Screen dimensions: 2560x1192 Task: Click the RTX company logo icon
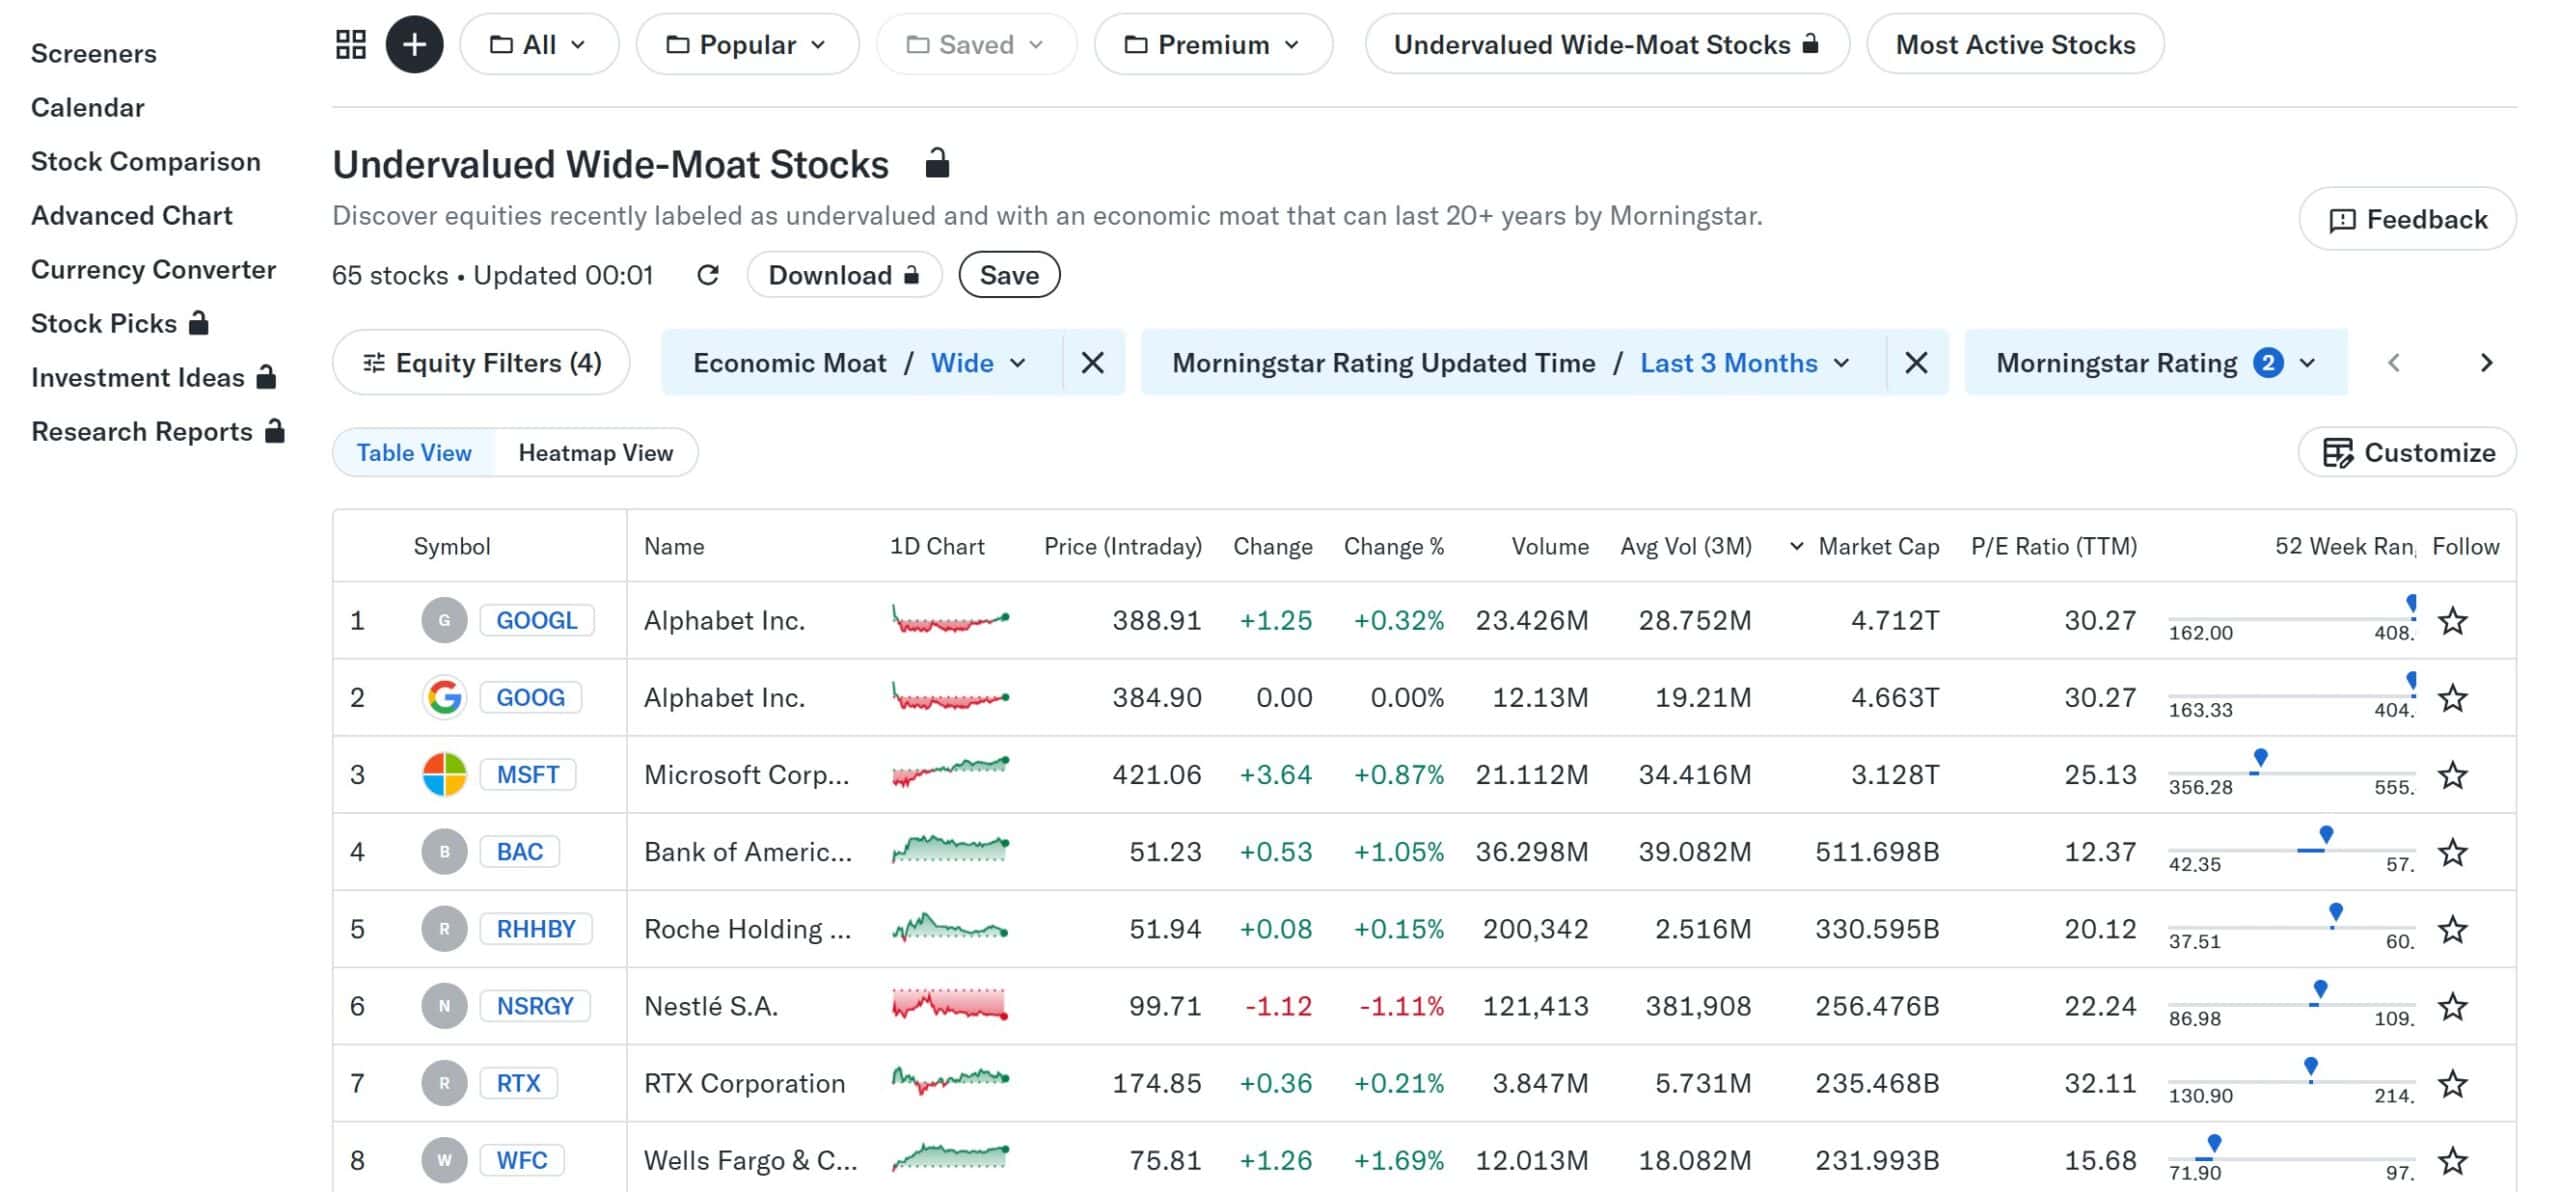[444, 1084]
